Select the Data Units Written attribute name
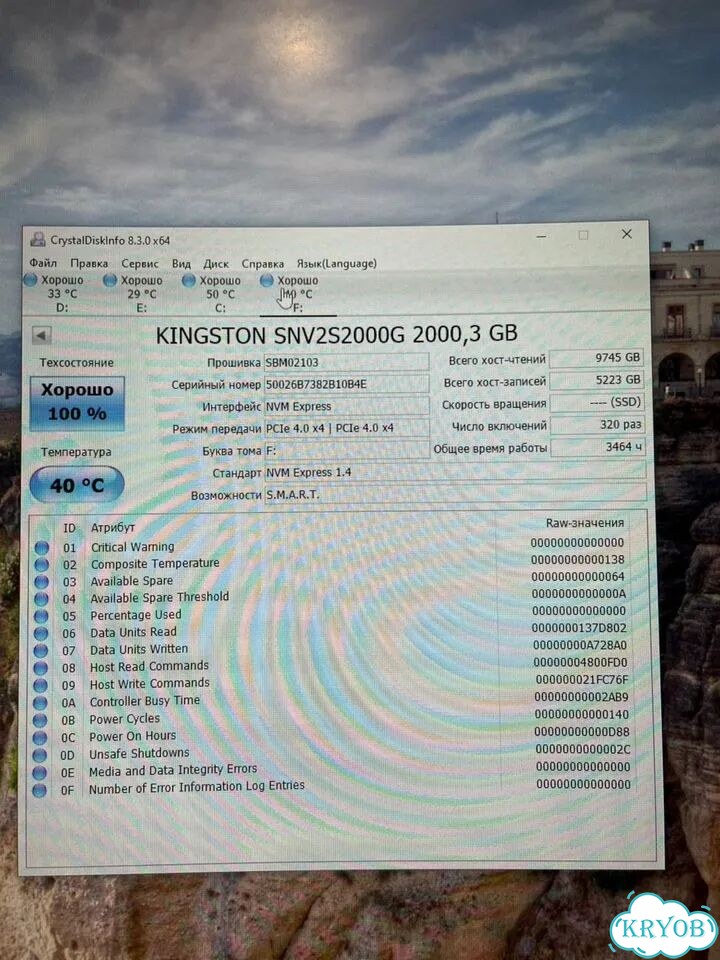Image resolution: width=720 pixels, height=960 pixels. (x=139, y=649)
